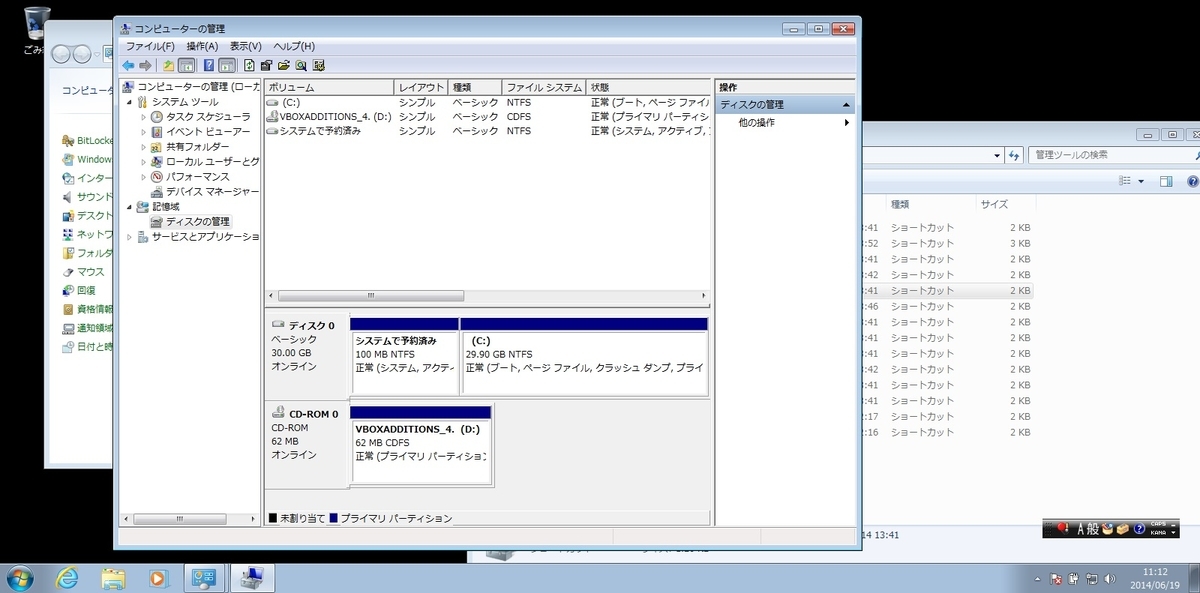
Task: Click the volume speaker icon in the system tray
Action: point(1111,578)
